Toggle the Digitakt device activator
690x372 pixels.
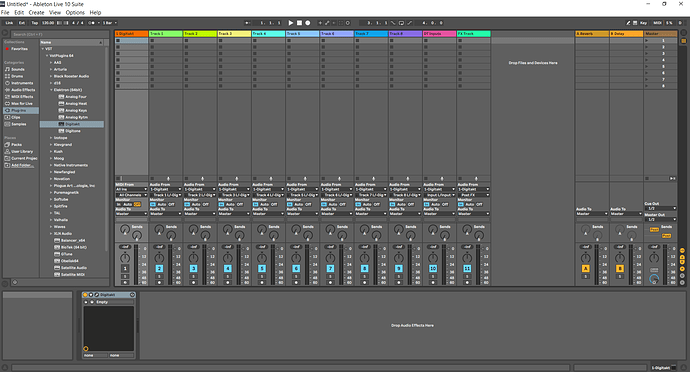coord(85,295)
